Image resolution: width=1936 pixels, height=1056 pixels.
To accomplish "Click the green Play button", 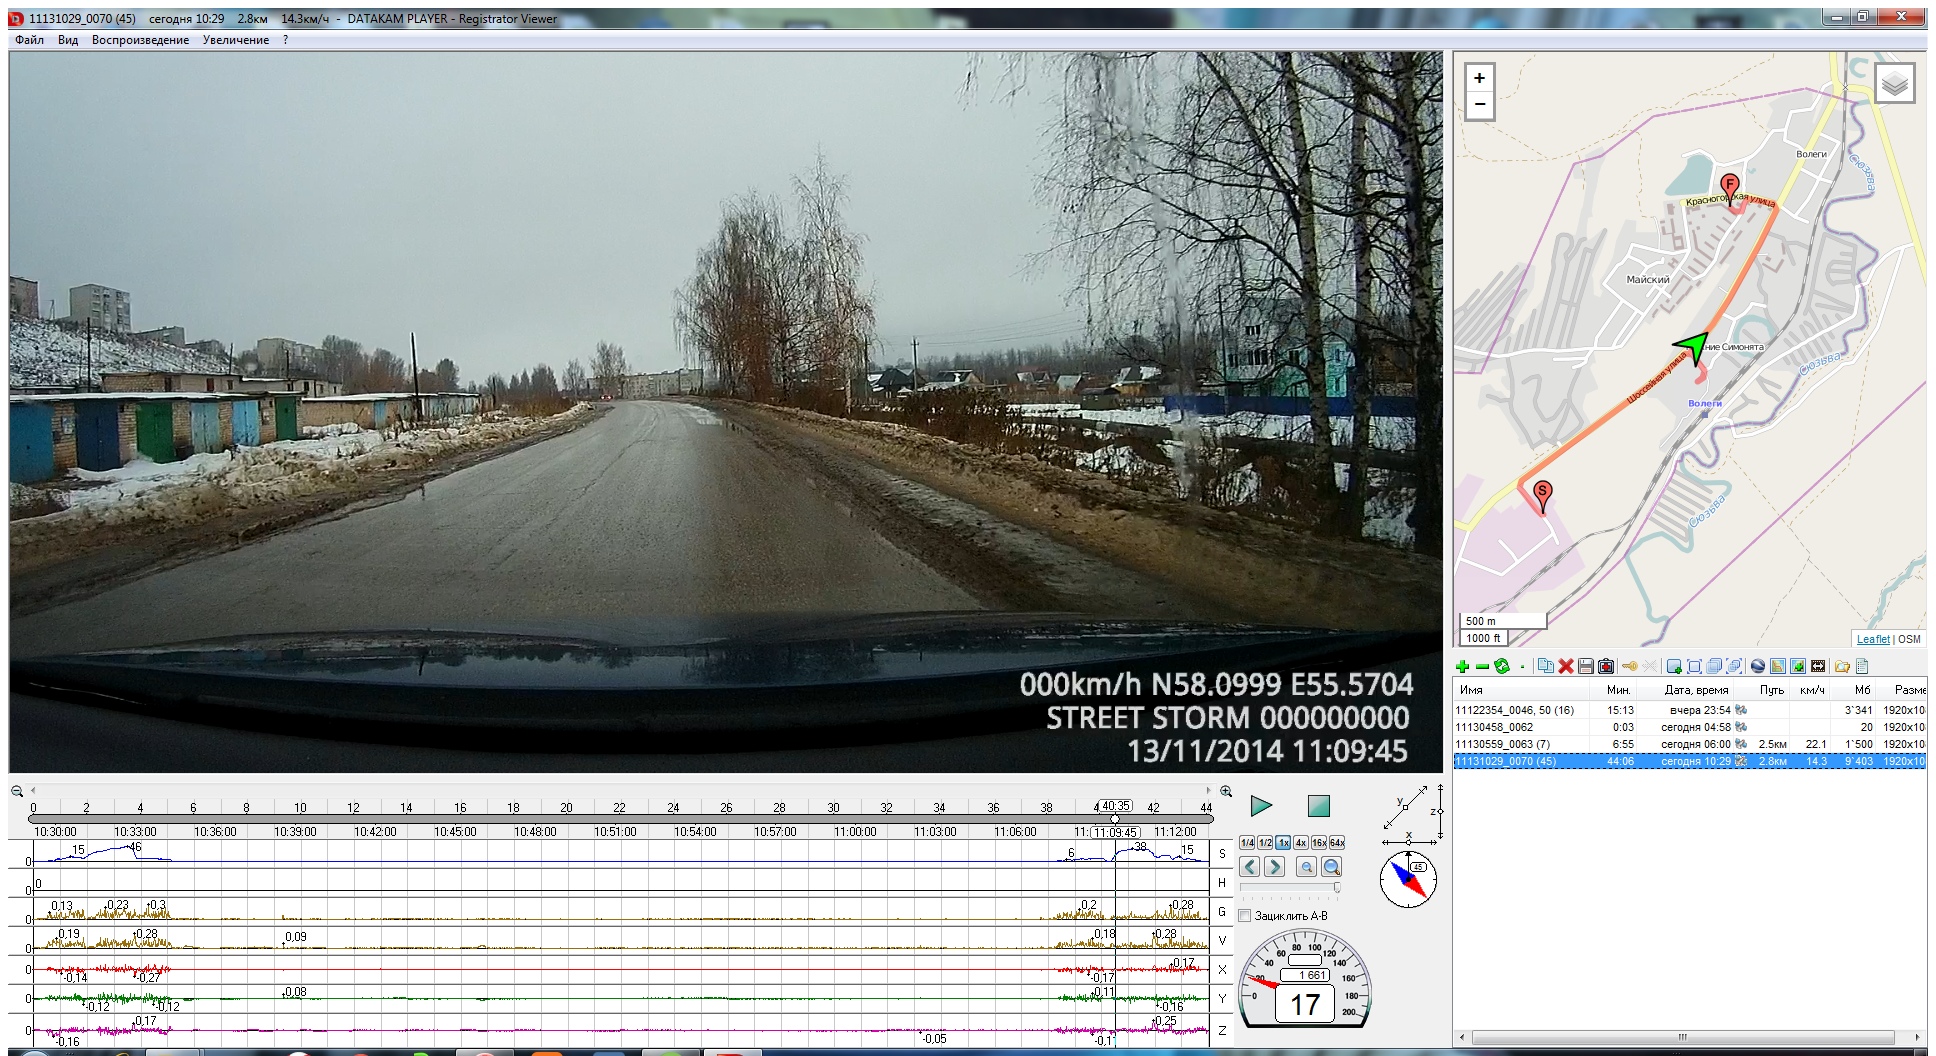I will 1261,806.
